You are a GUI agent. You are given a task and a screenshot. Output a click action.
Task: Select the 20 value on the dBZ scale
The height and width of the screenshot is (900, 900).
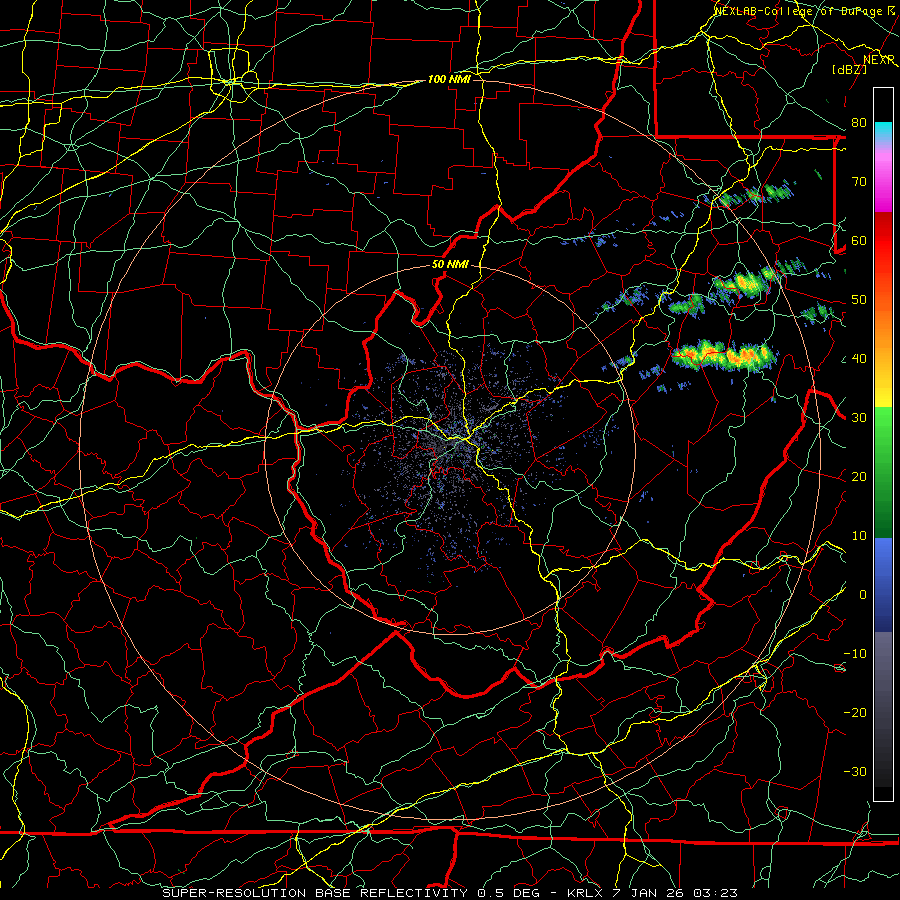point(859,477)
